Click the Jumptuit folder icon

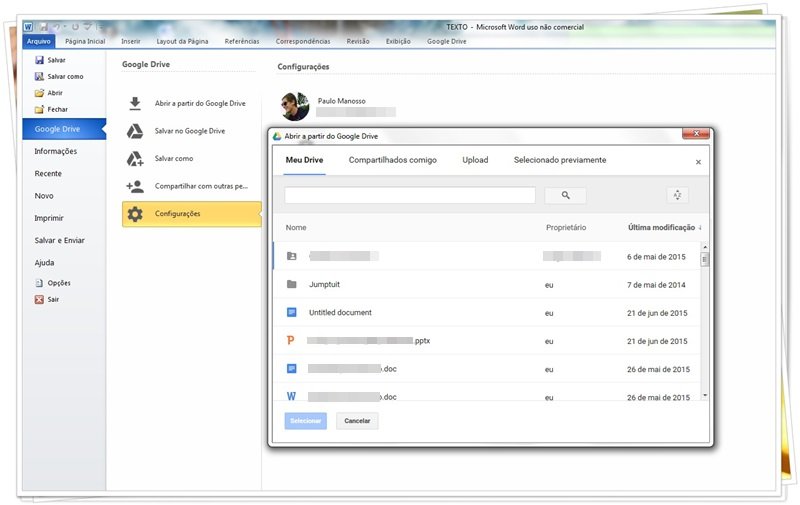point(291,284)
